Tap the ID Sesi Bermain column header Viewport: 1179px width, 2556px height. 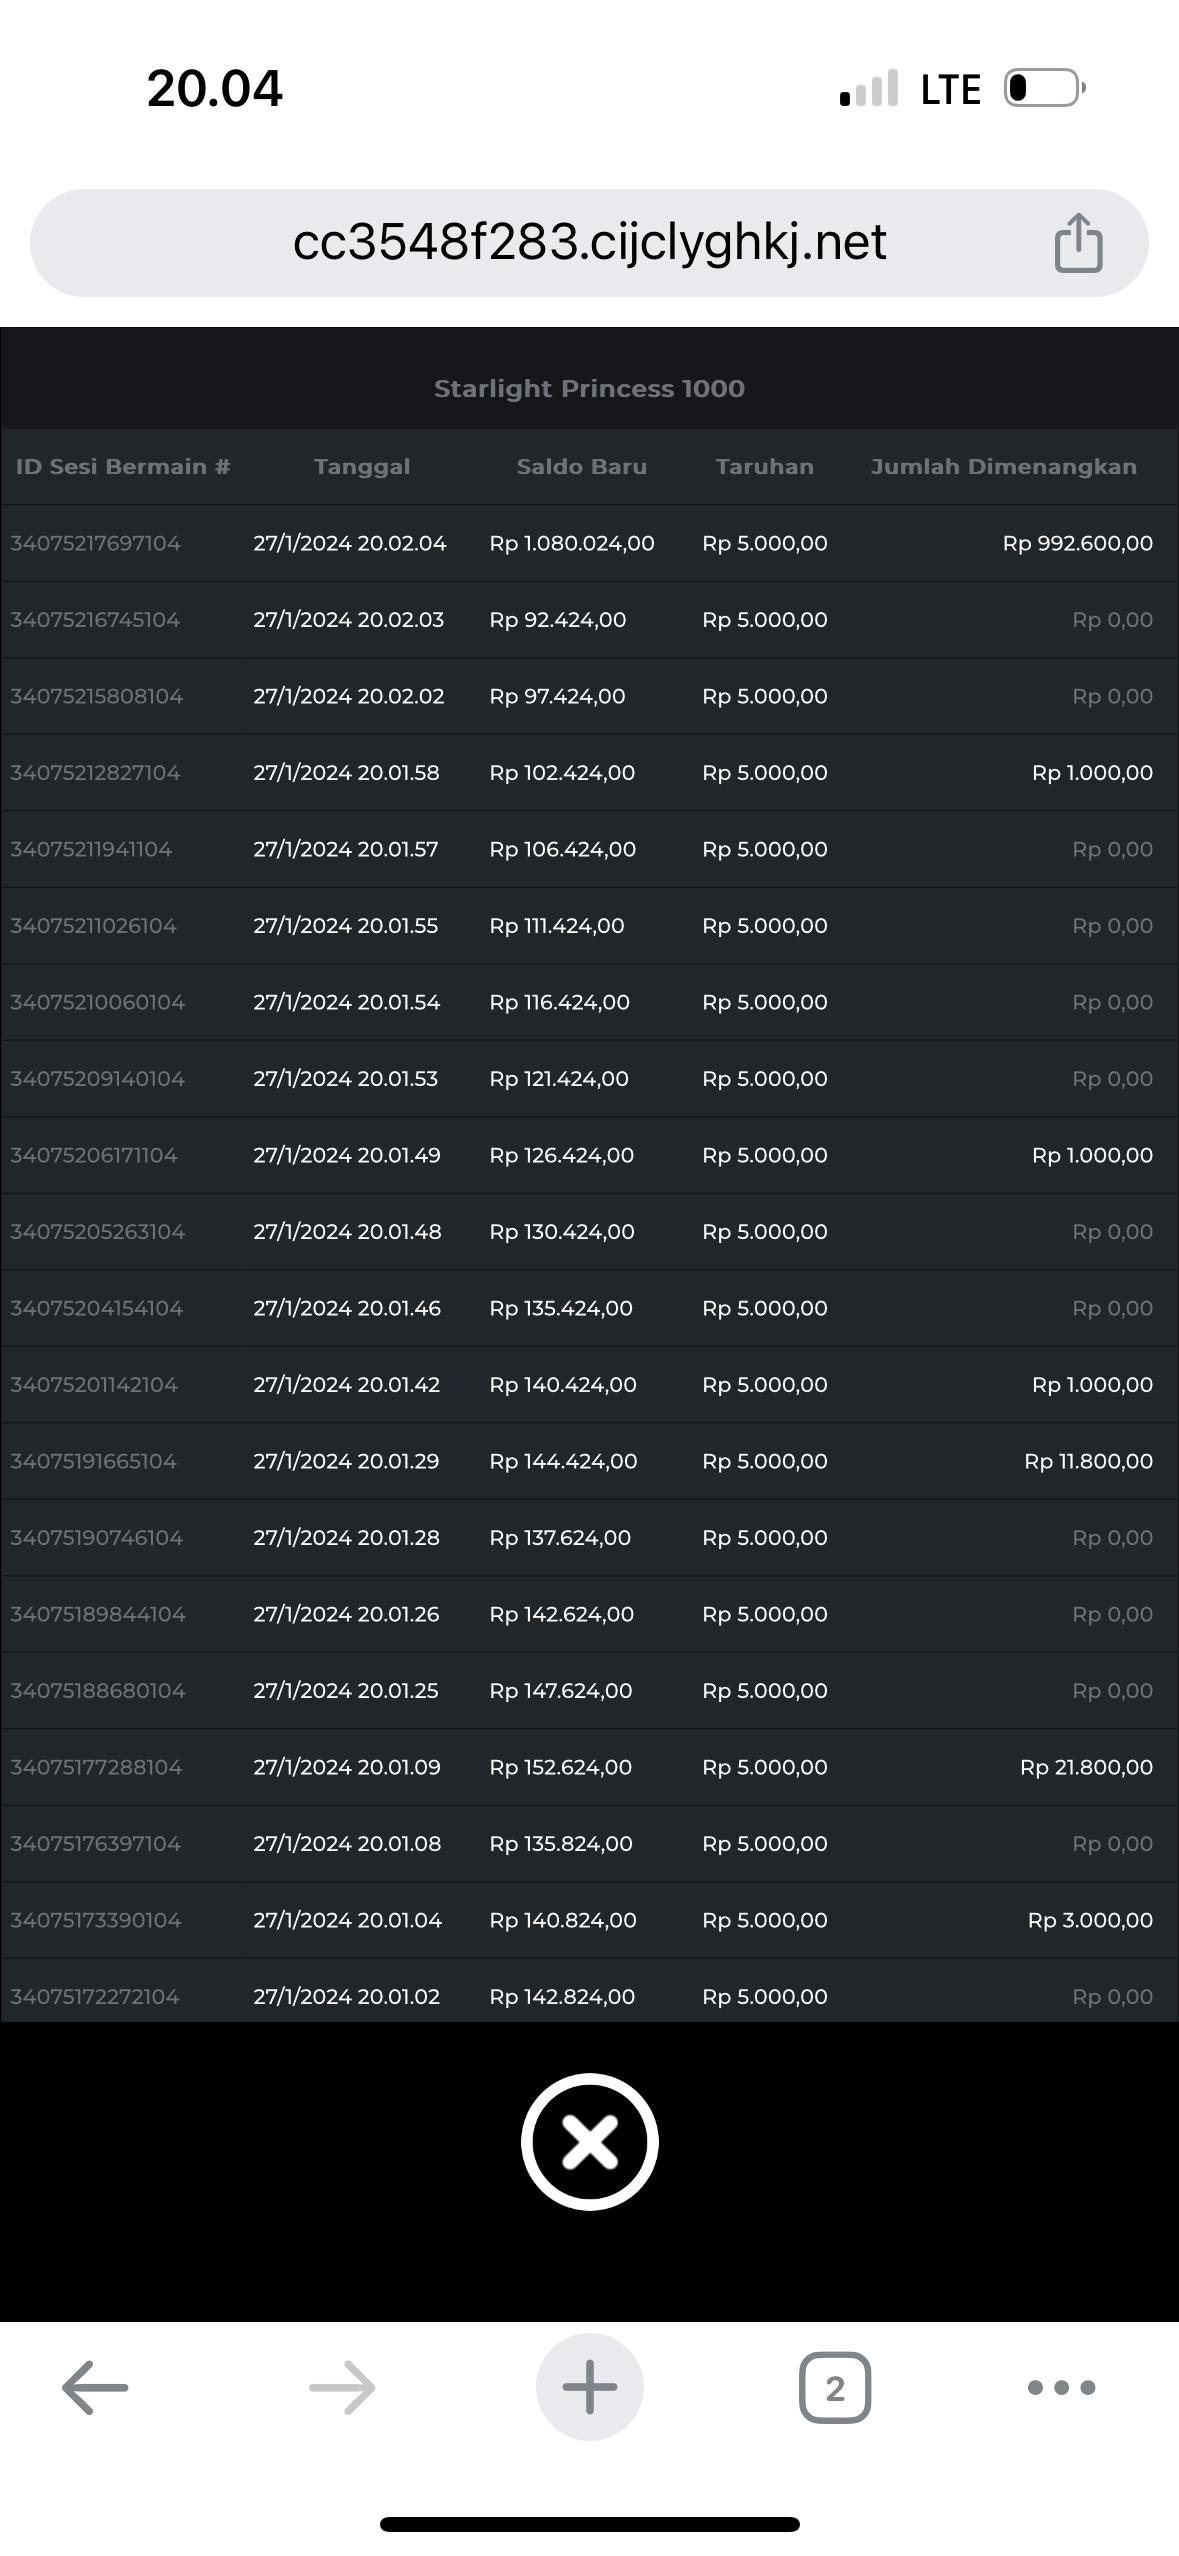point(123,466)
